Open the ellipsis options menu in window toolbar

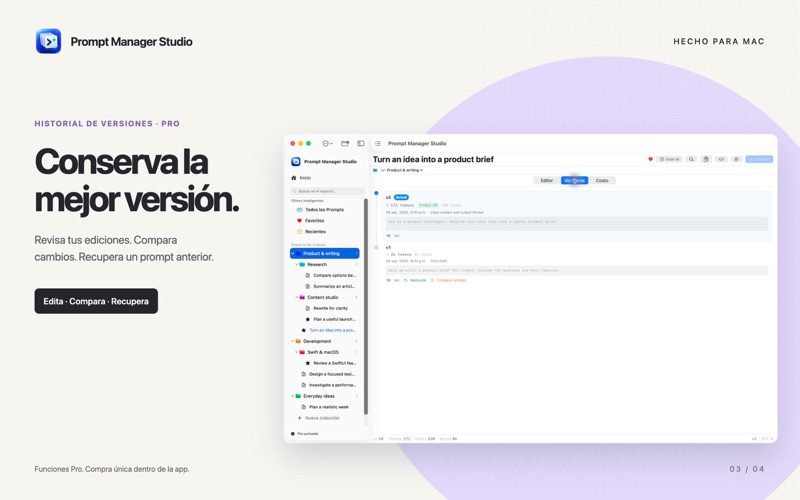coord(327,143)
